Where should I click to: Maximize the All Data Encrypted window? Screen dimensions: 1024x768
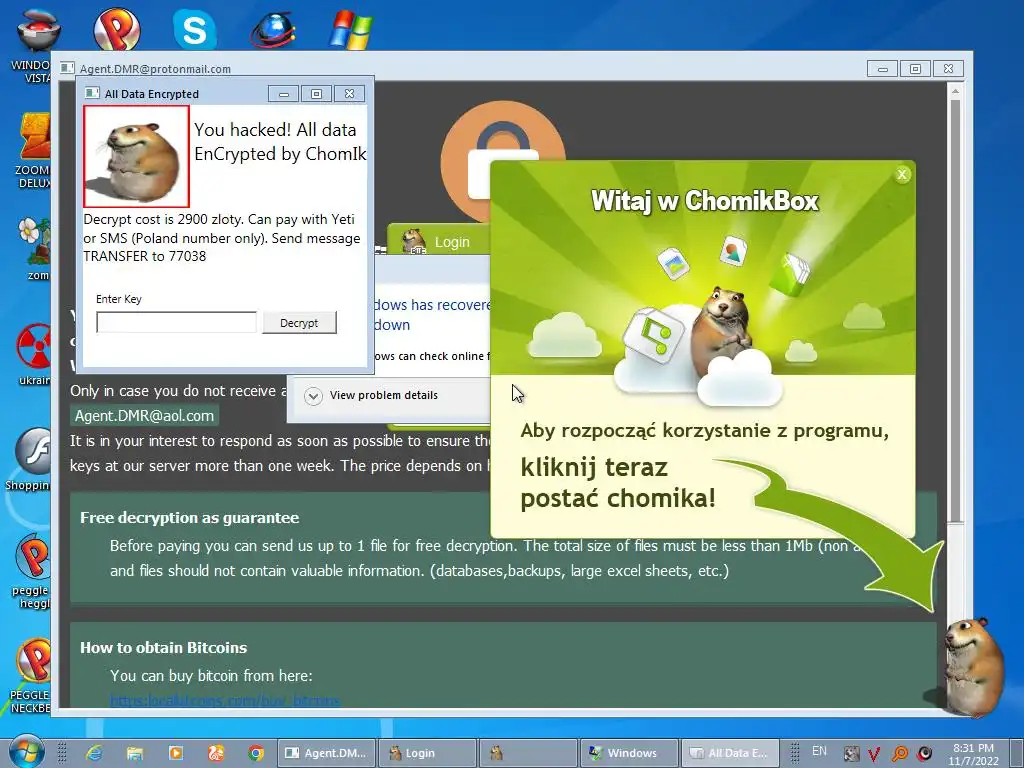pos(316,94)
